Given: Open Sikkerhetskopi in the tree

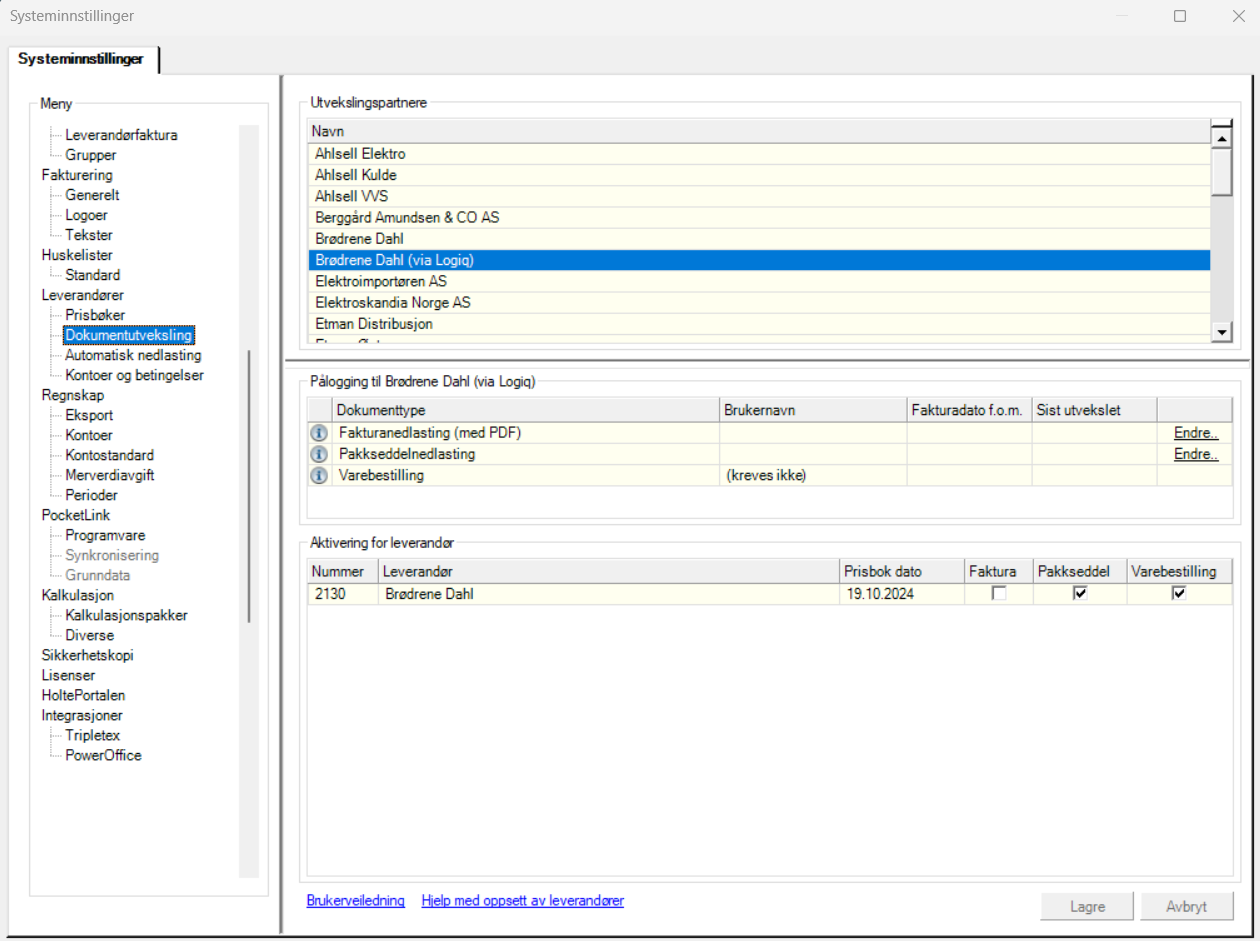Looking at the screenshot, I should pyautogui.click(x=87, y=655).
